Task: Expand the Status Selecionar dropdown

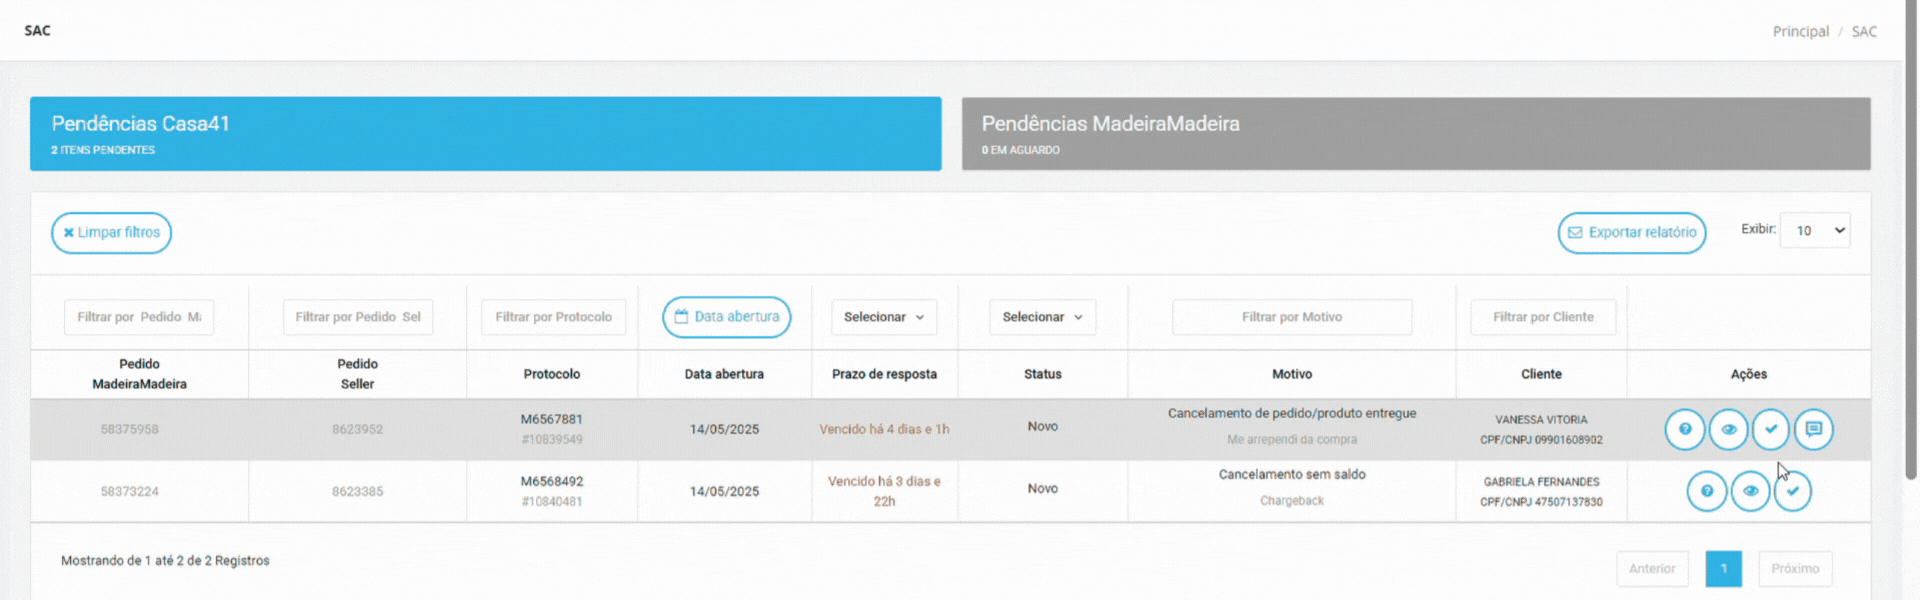Action: coord(1043,317)
